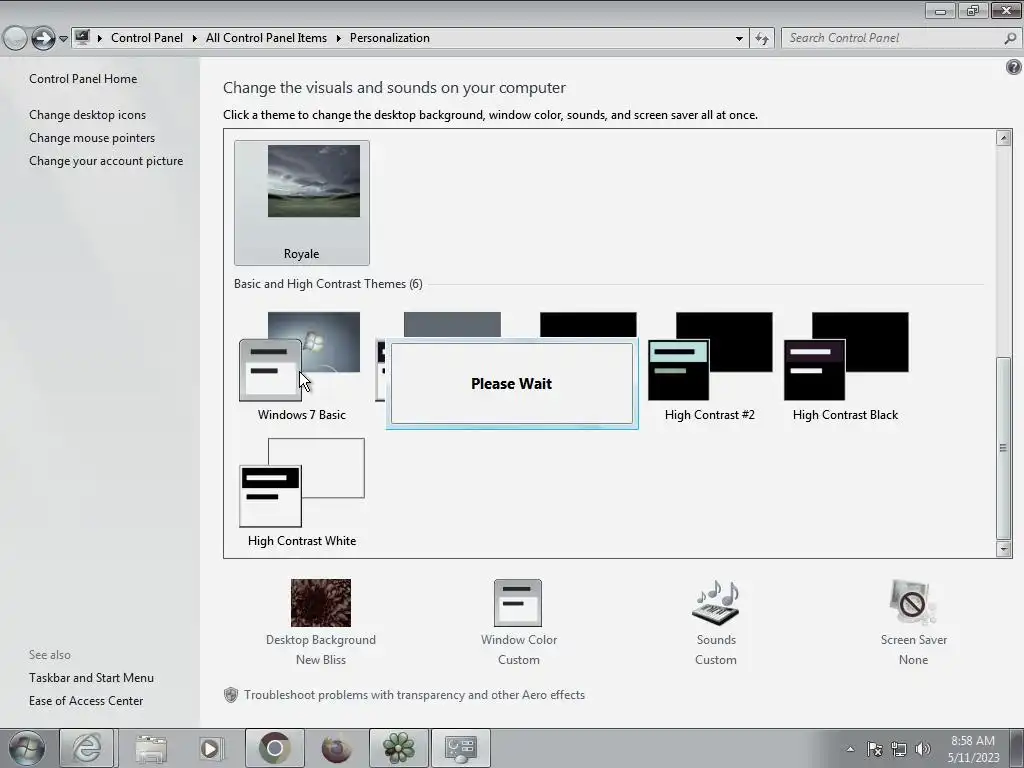1024x768 pixels.
Task: Expand the arrow after Control Panel breadcrumb
Action: tap(195, 38)
